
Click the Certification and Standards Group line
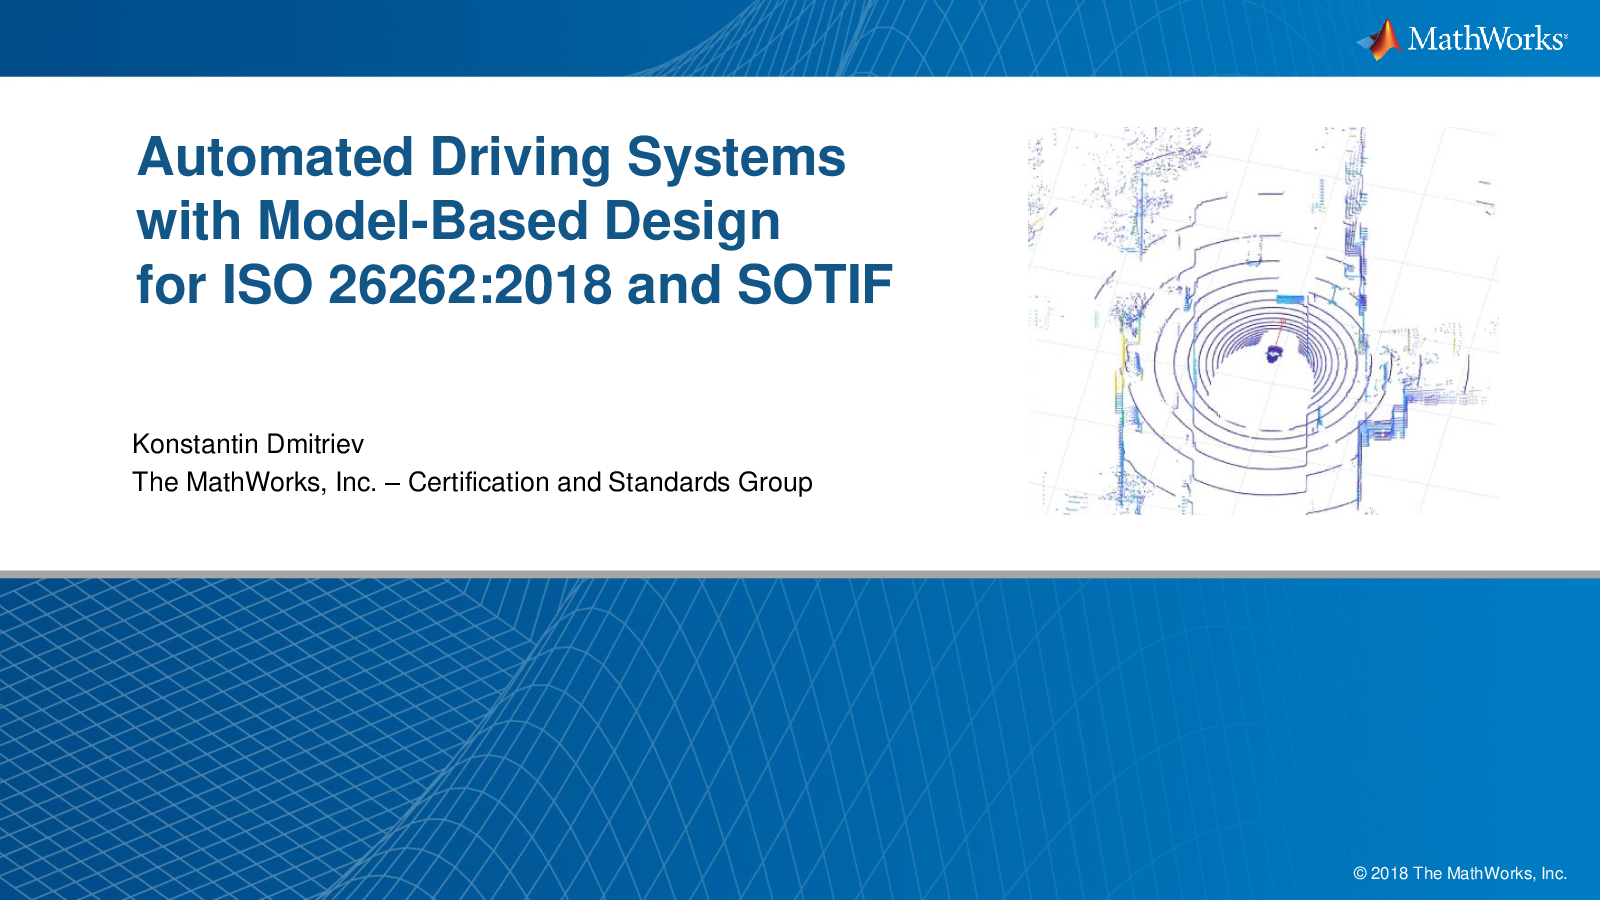pos(472,482)
